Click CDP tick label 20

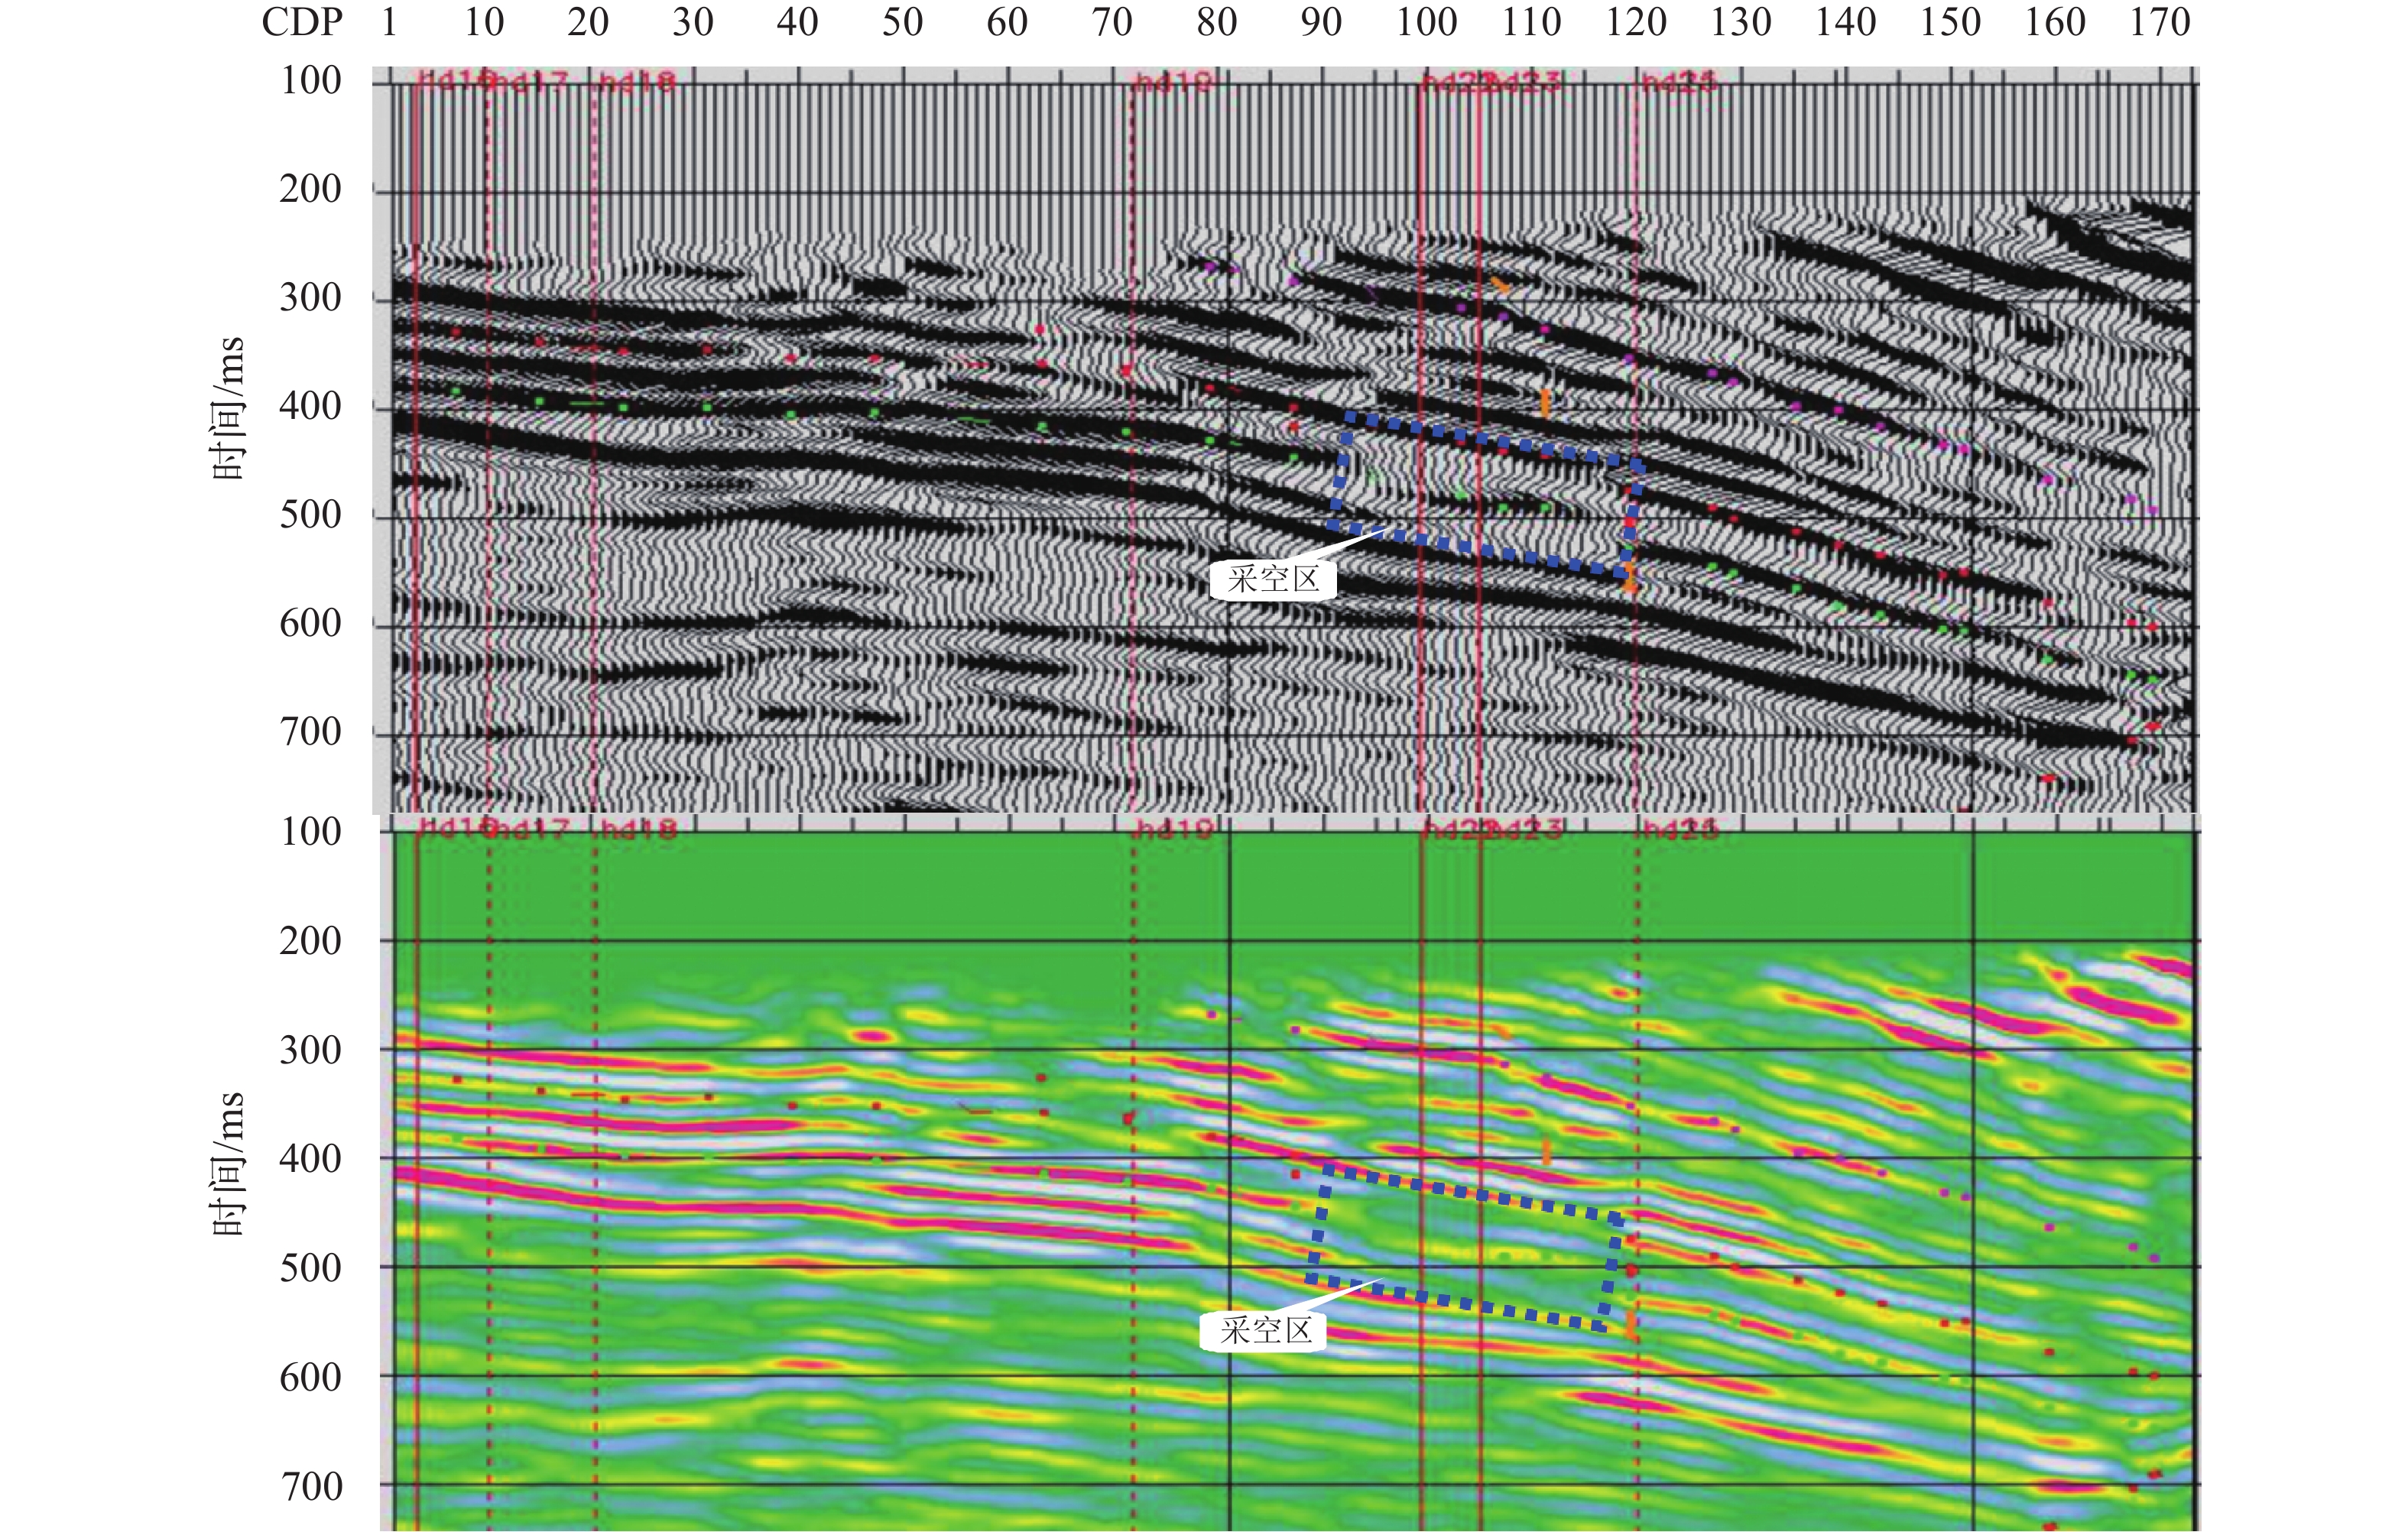588,22
